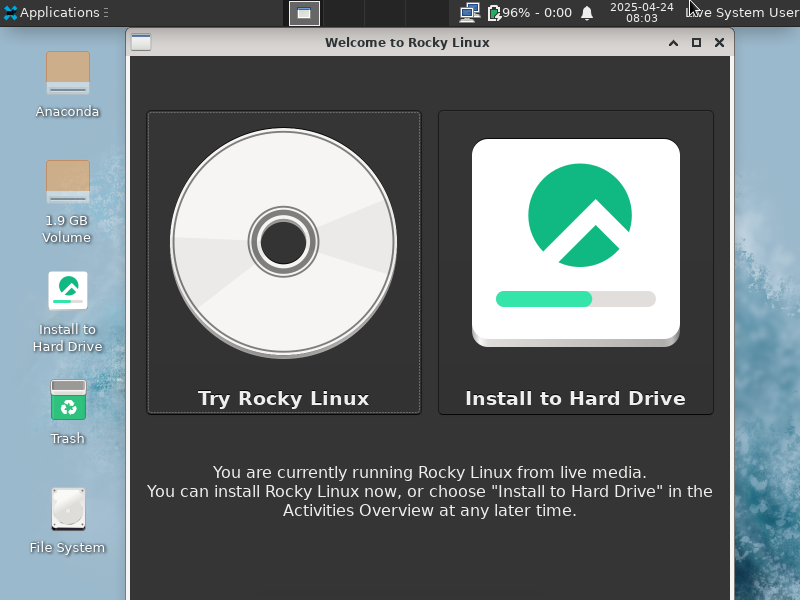Open the Trash desktop icon
The width and height of the screenshot is (800, 600).
tap(68, 412)
